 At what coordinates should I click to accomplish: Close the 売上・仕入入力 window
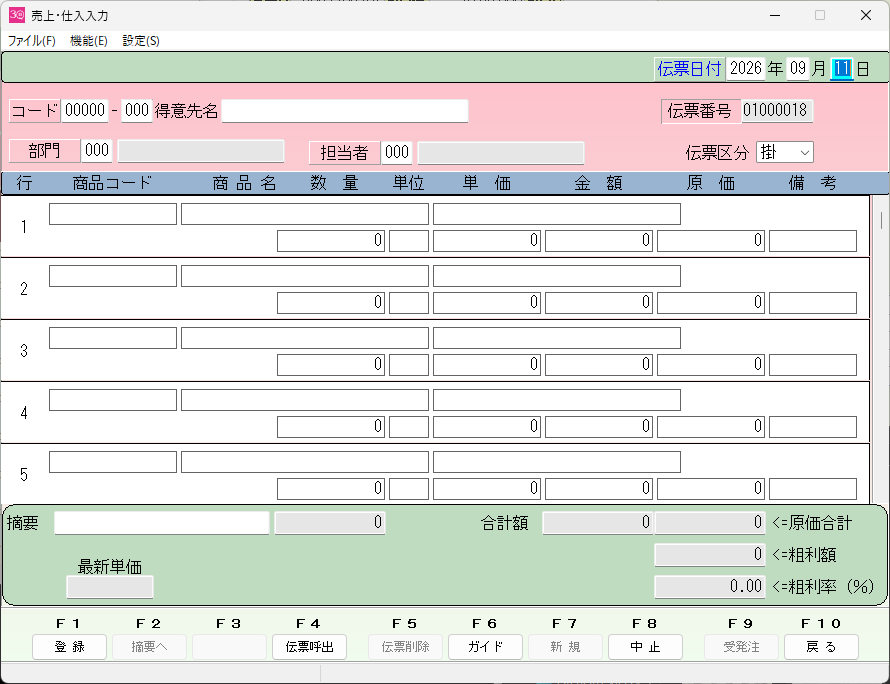point(866,15)
